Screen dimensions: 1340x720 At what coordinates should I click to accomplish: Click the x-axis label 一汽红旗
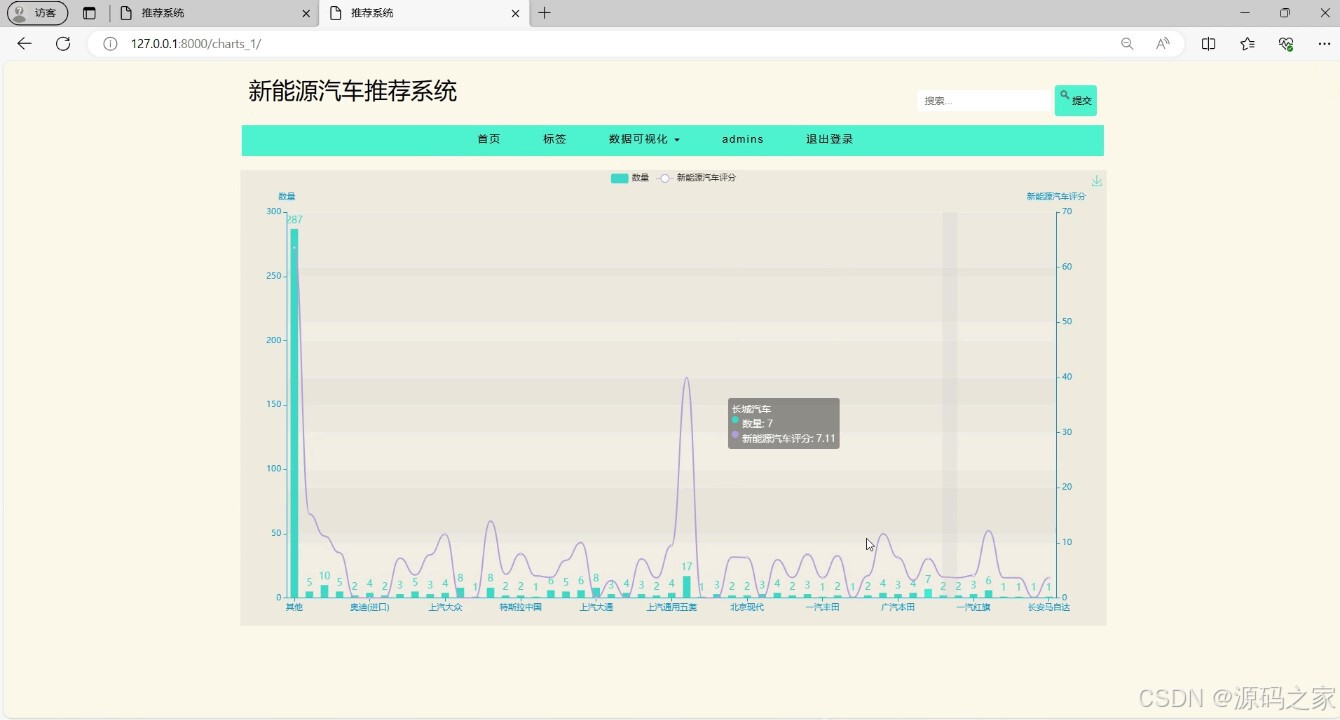(973, 607)
